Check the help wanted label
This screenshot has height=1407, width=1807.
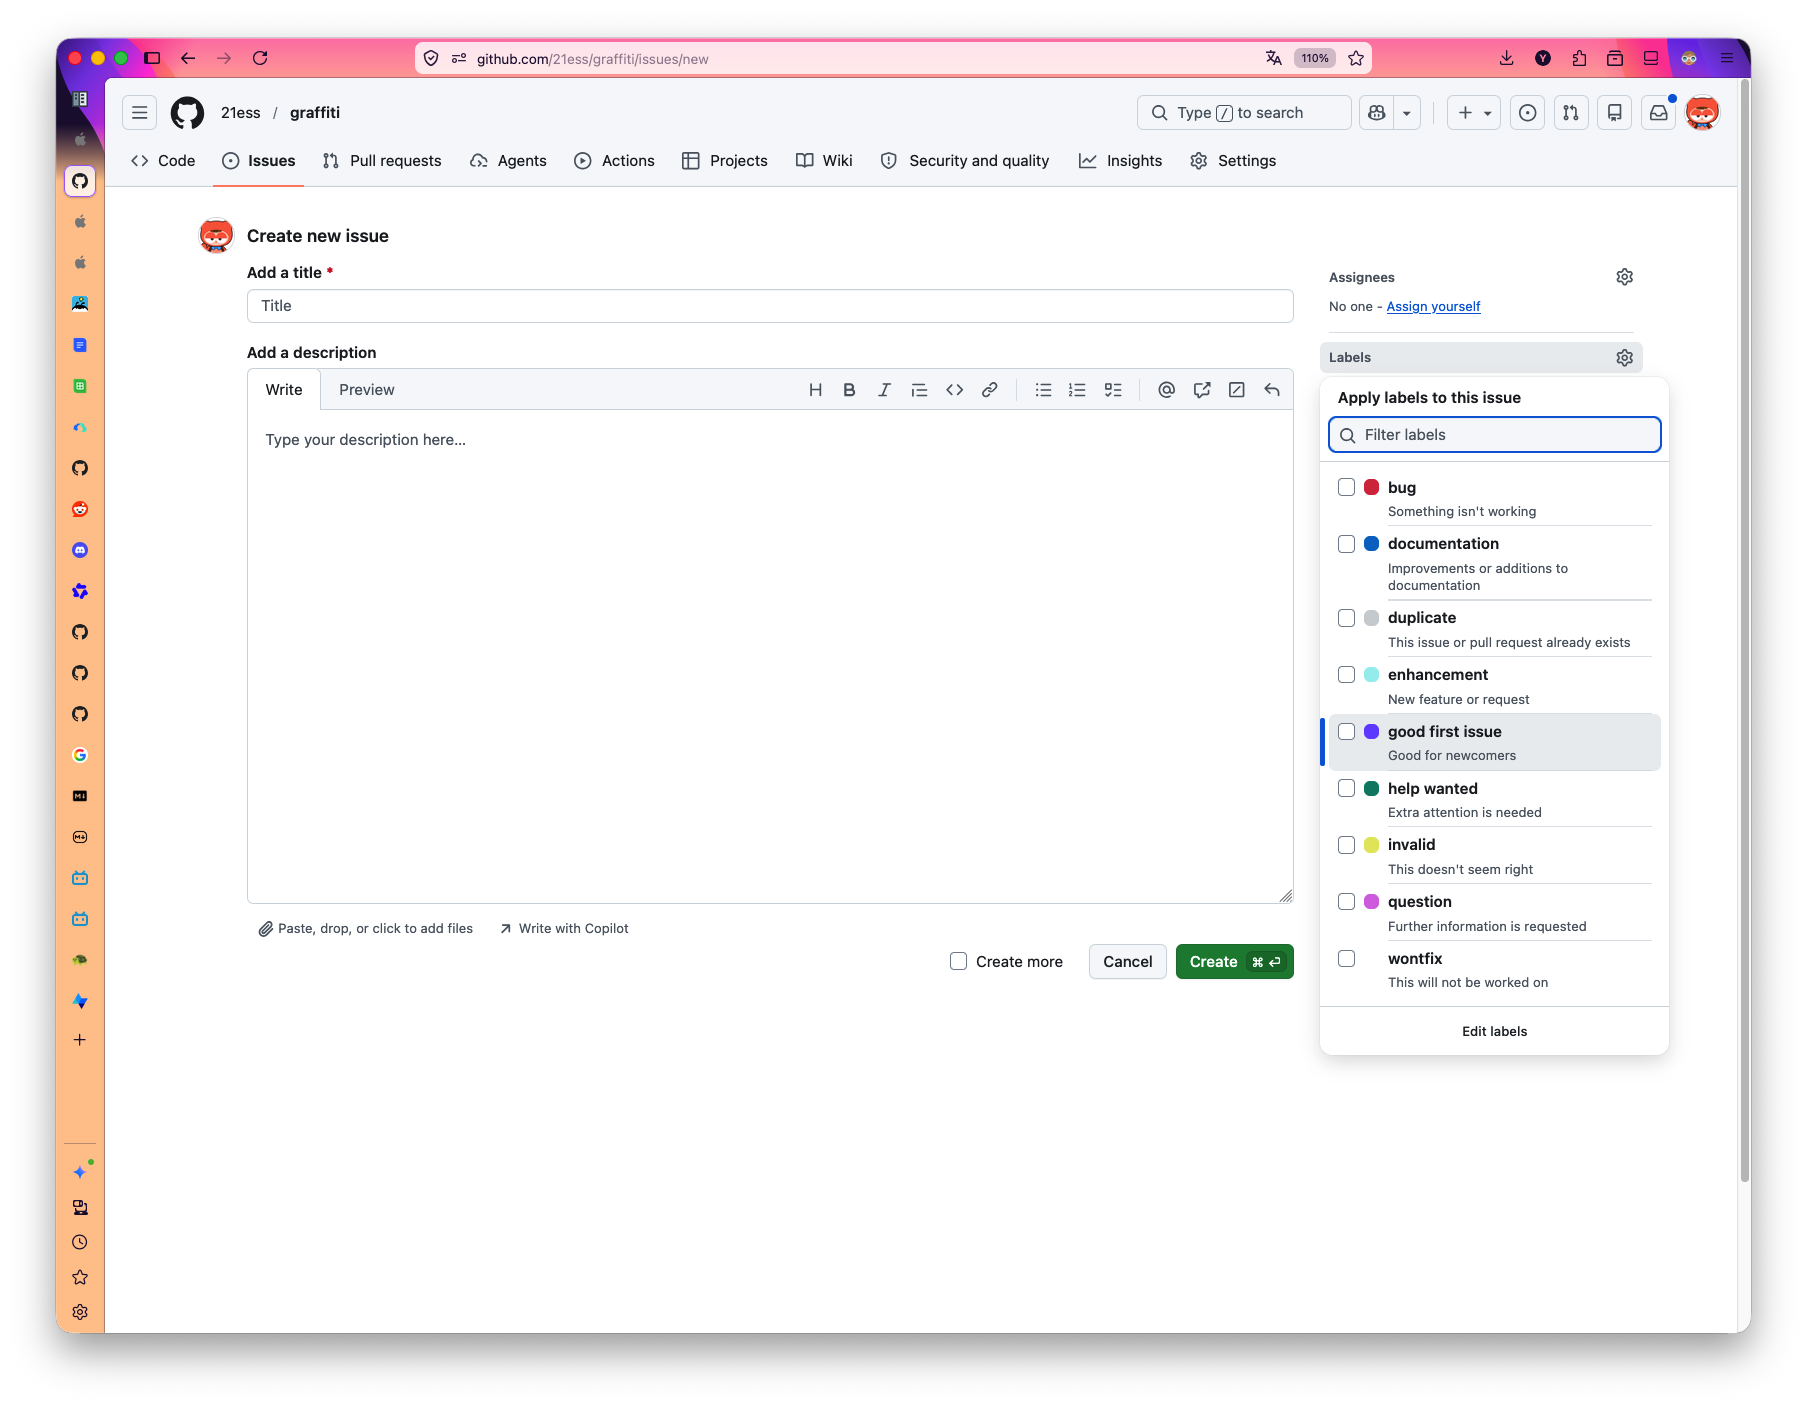pos(1347,789)
